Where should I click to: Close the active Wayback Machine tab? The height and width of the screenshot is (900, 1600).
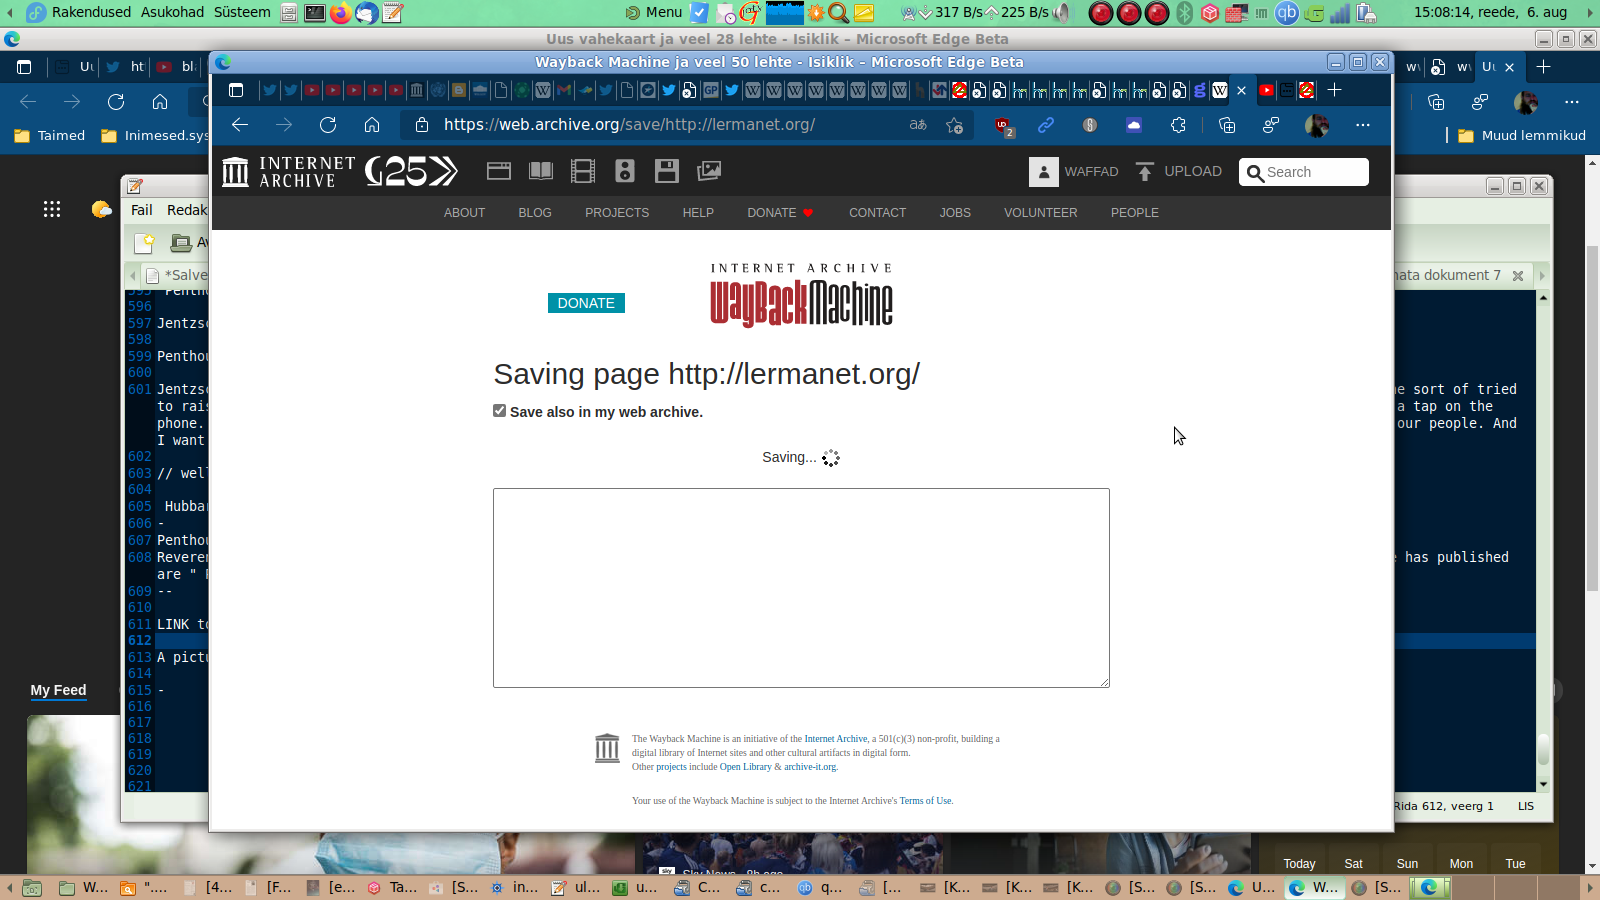(x=1242, y=90)
